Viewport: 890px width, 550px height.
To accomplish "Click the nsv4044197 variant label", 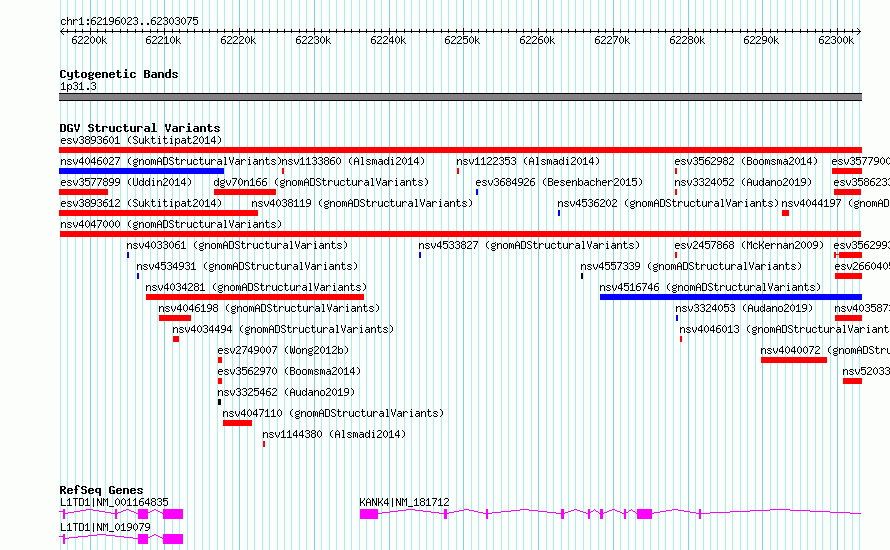I will click(x=835, y=203).
